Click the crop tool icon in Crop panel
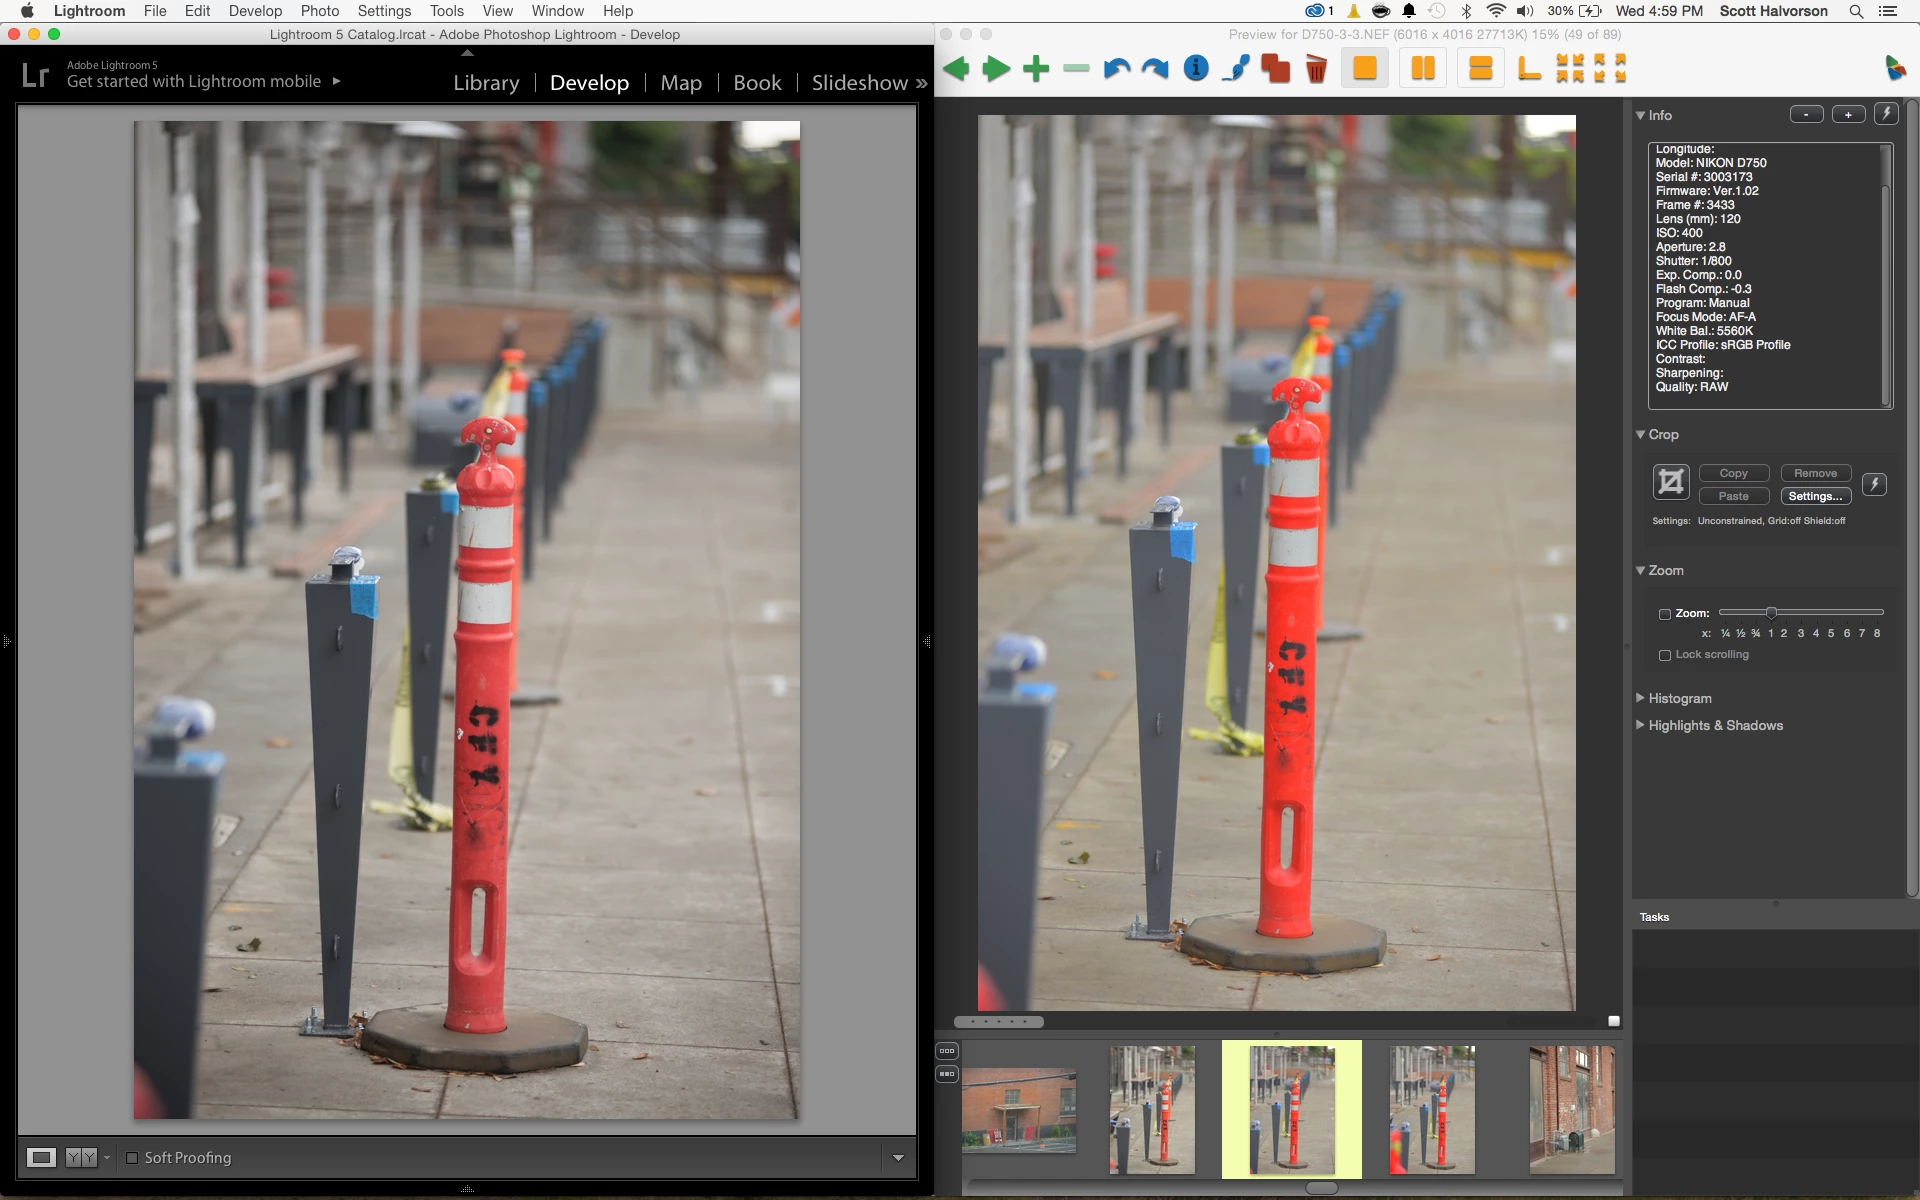The width and height of the screenshot is (1920, 1200). tap(1670, 483)
